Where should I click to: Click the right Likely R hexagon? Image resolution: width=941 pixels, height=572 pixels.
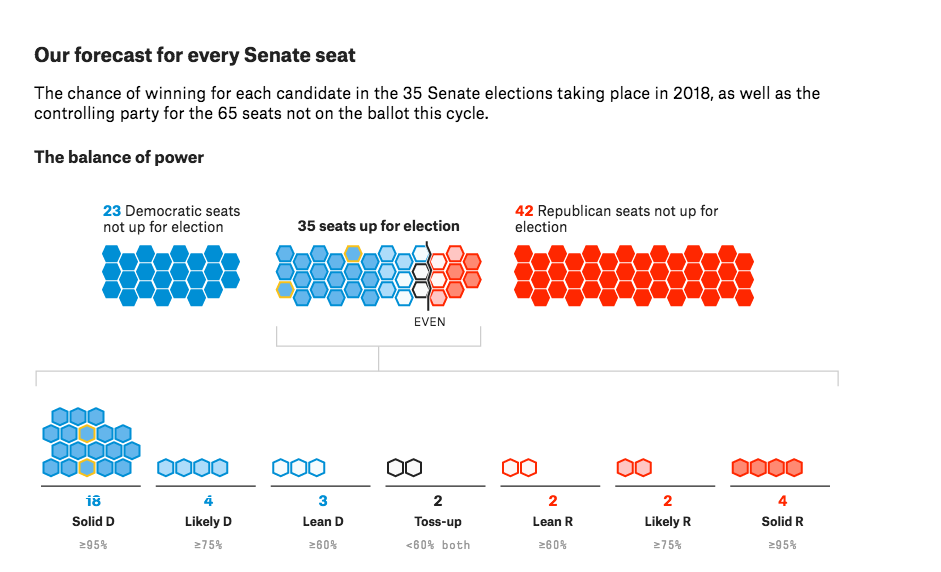point(643,467)
